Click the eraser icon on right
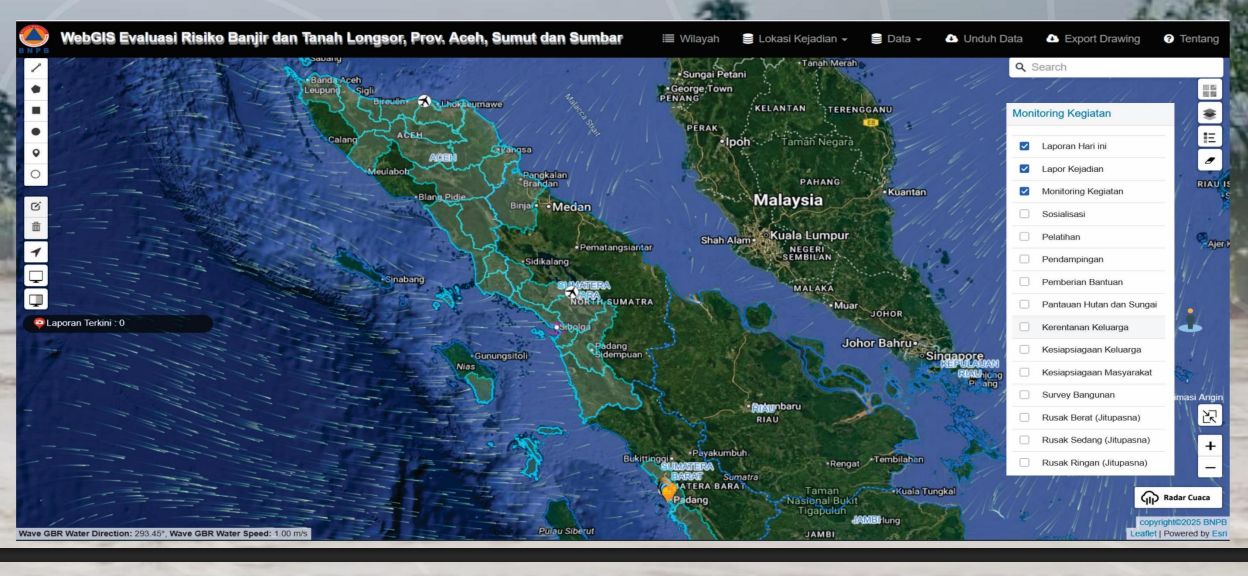The image size is (1248, 576). pyautogui.click(x=1210, y=159)
